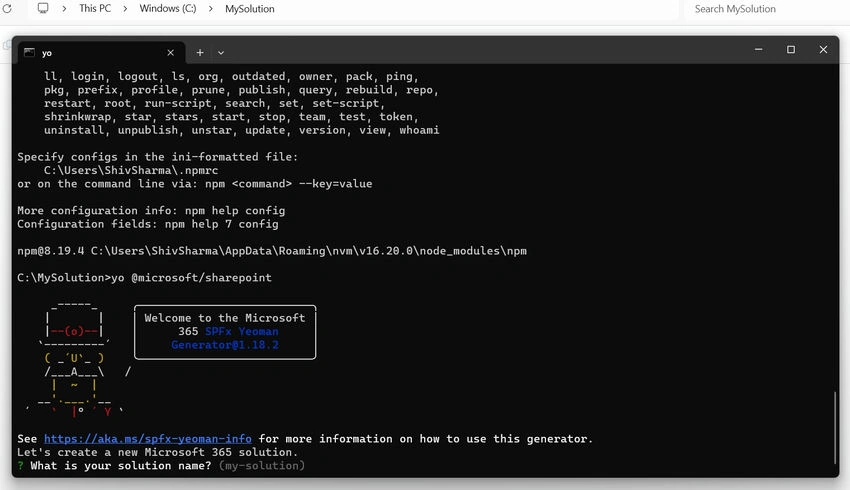Open a new terminal tab
850x490 pixels.
(200, 53)
